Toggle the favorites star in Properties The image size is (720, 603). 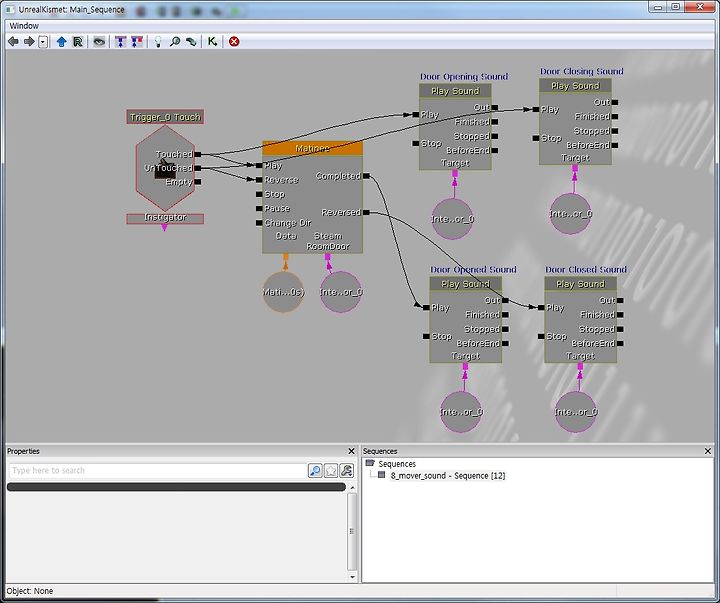331,470
